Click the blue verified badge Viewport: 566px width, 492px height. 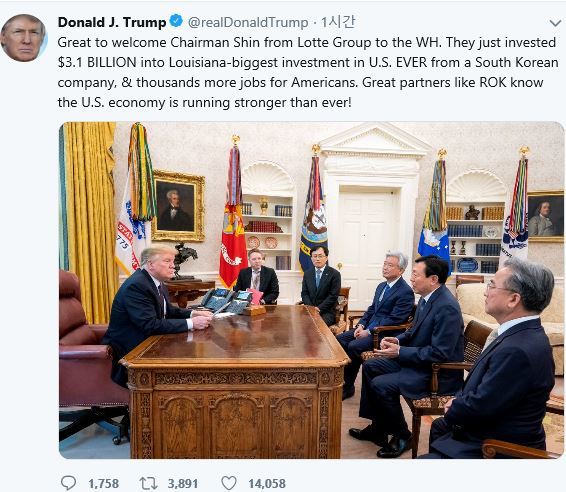point(176,21)
